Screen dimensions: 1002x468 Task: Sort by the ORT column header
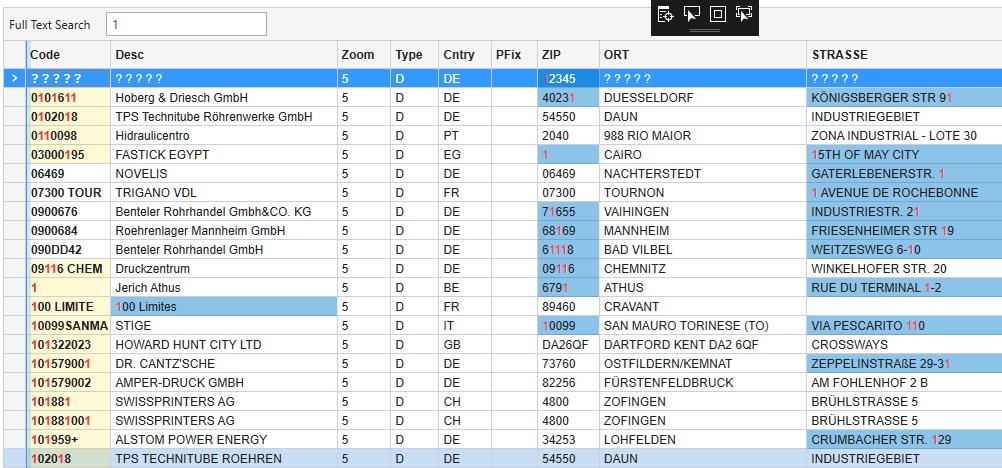[x=703, y=55]
